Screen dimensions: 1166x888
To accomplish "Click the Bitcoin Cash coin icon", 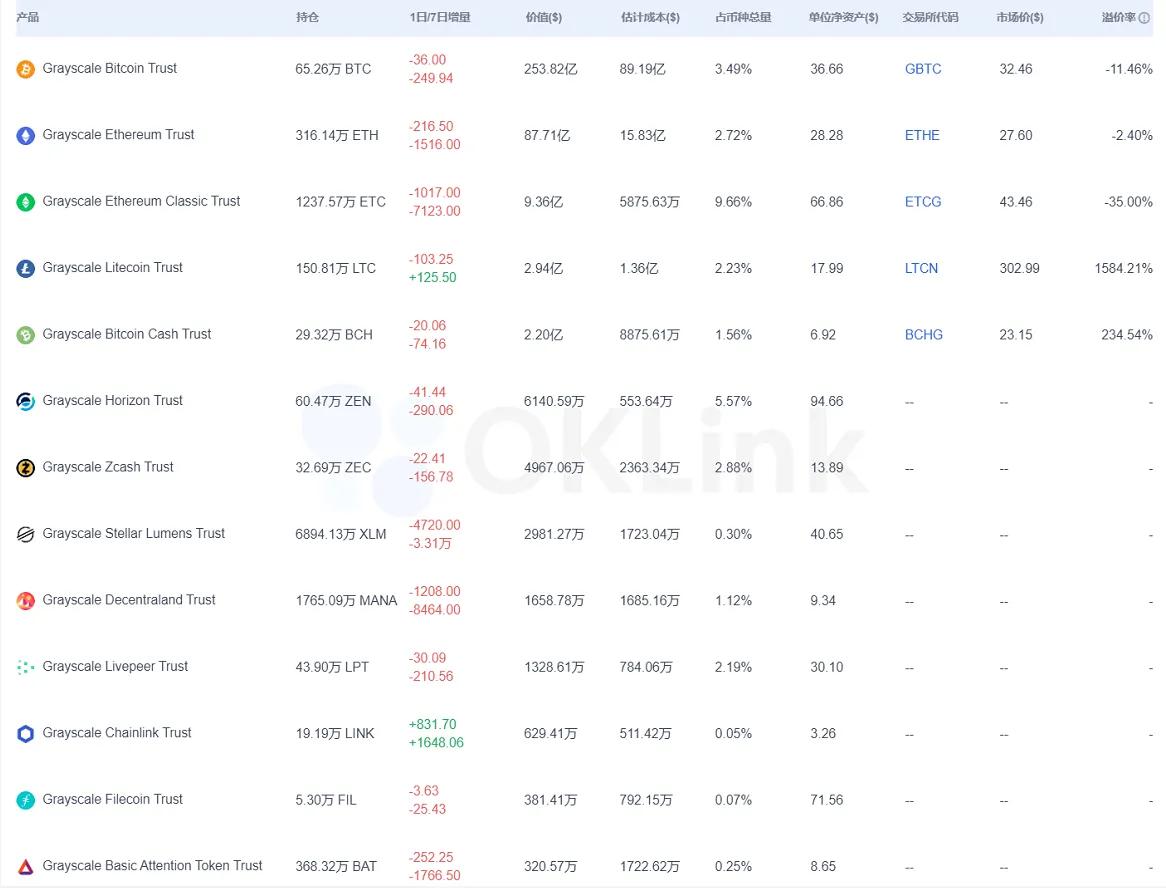I will point(25,335).
